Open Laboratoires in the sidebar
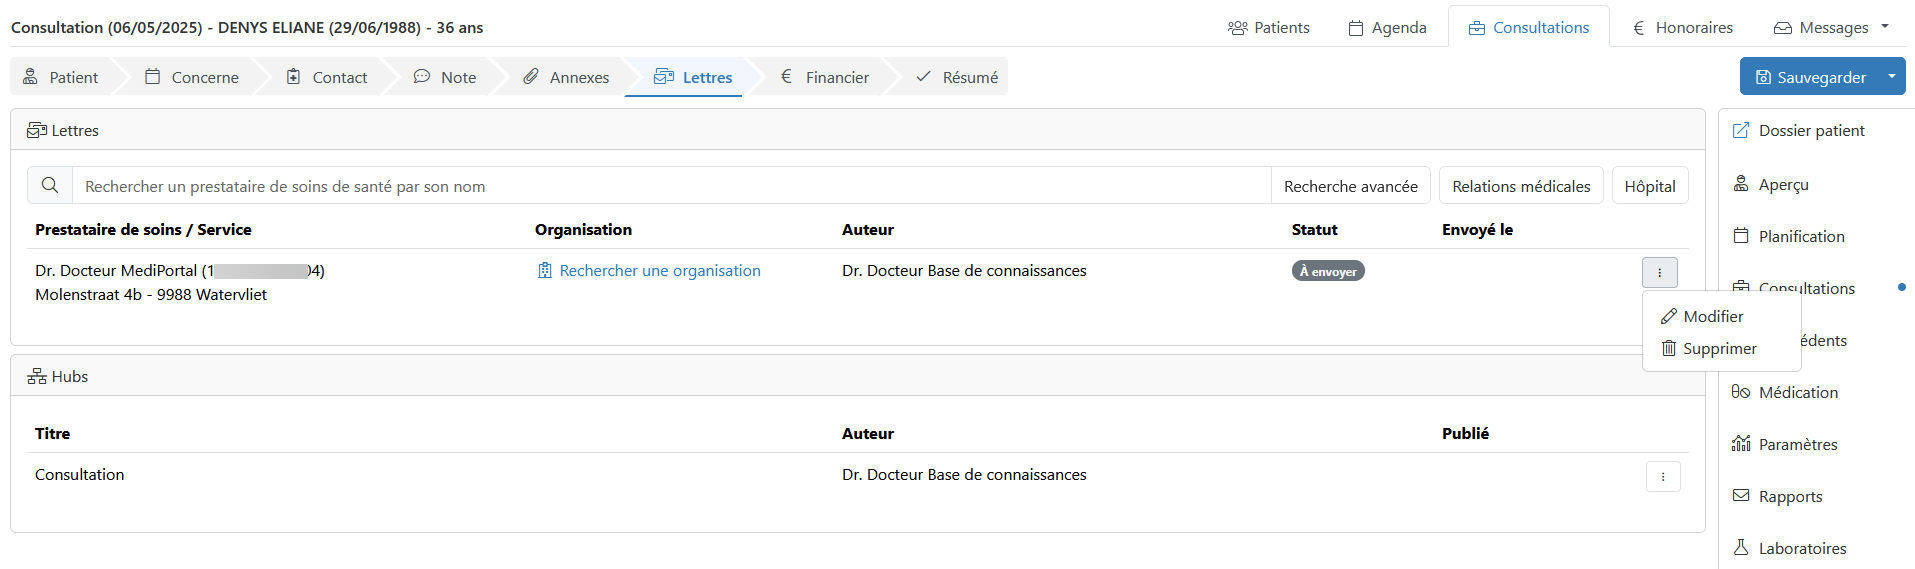The image size is (1915, 569). tap(1802, 548)
